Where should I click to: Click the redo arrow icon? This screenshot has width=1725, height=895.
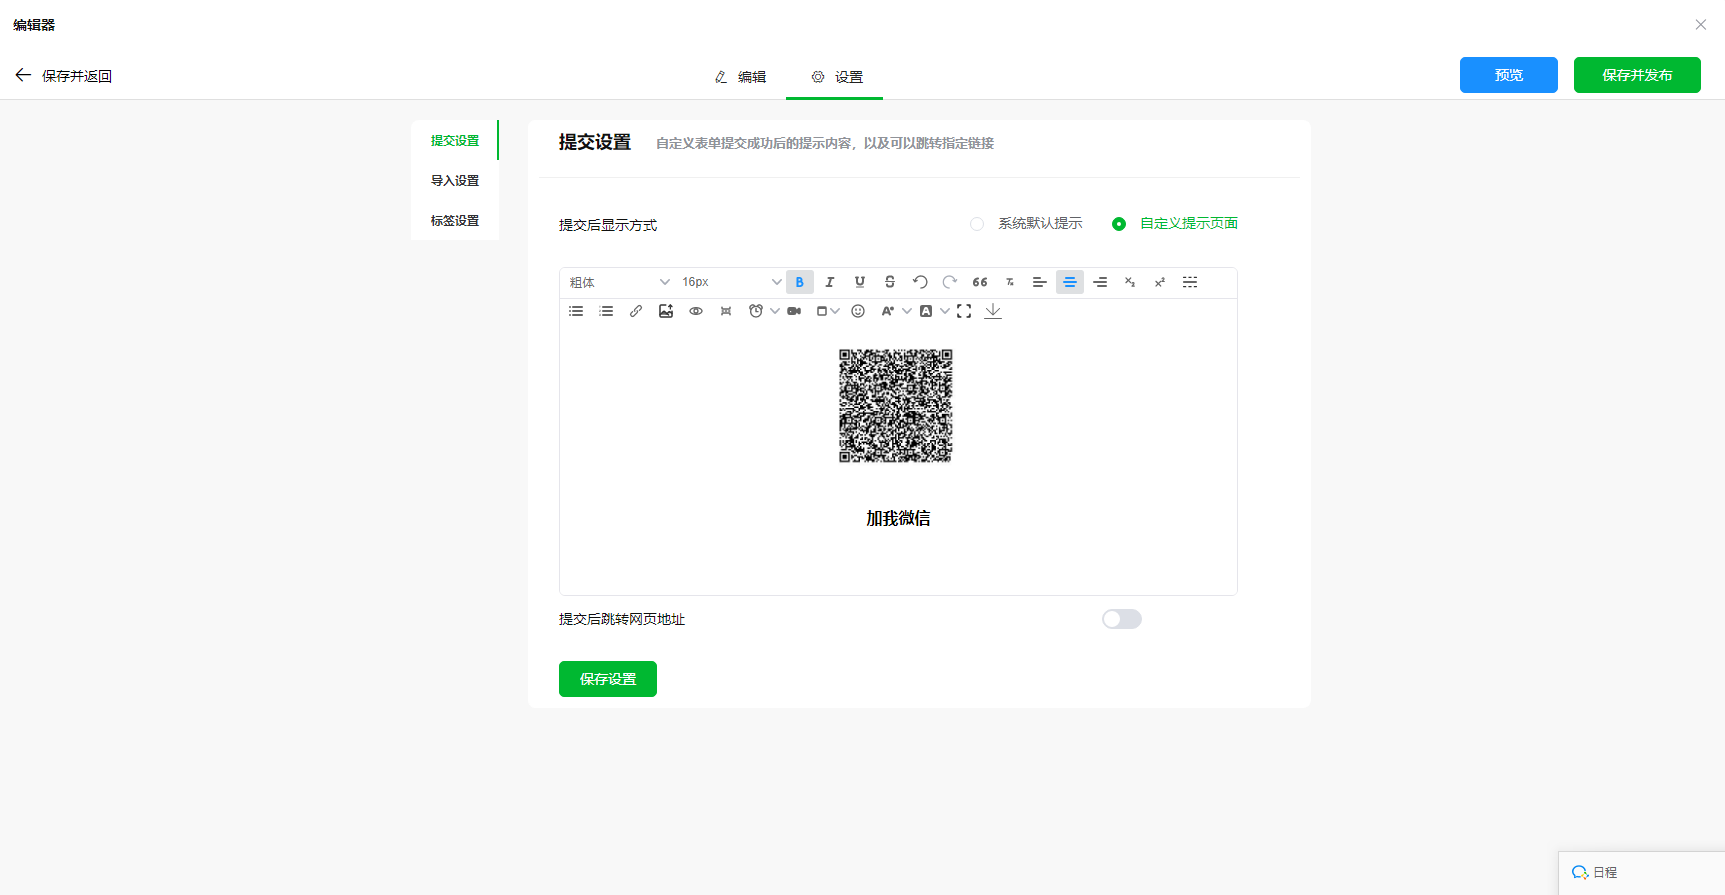click(950, 282)
